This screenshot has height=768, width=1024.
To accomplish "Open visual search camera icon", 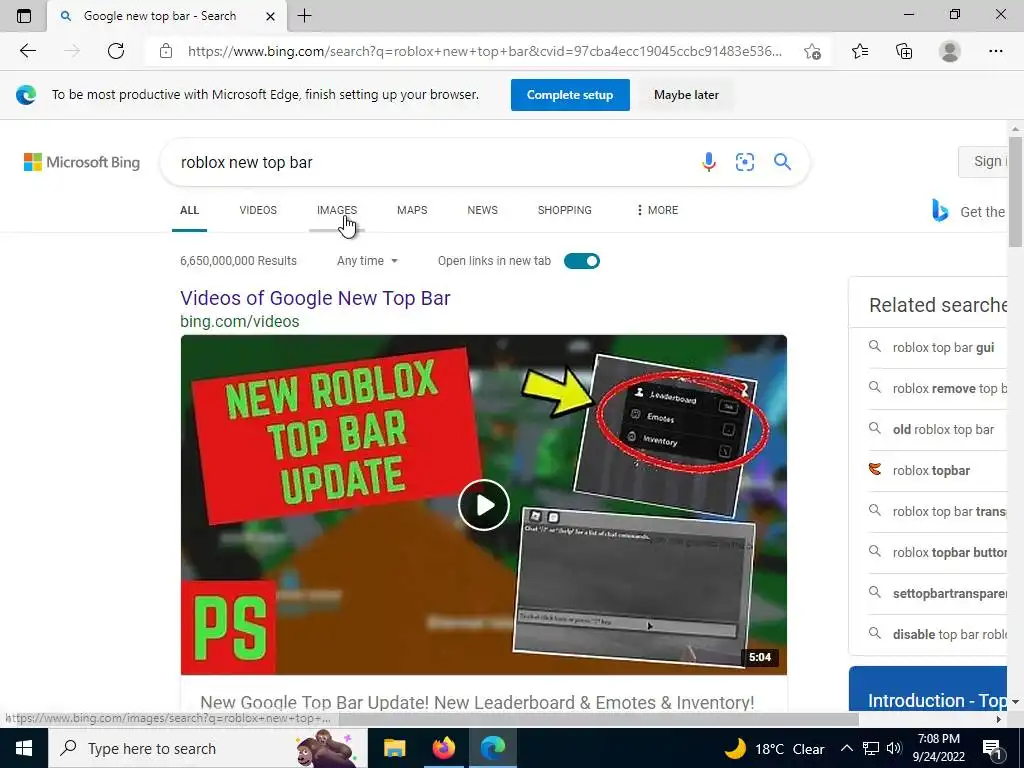I will tap(744, 161).
